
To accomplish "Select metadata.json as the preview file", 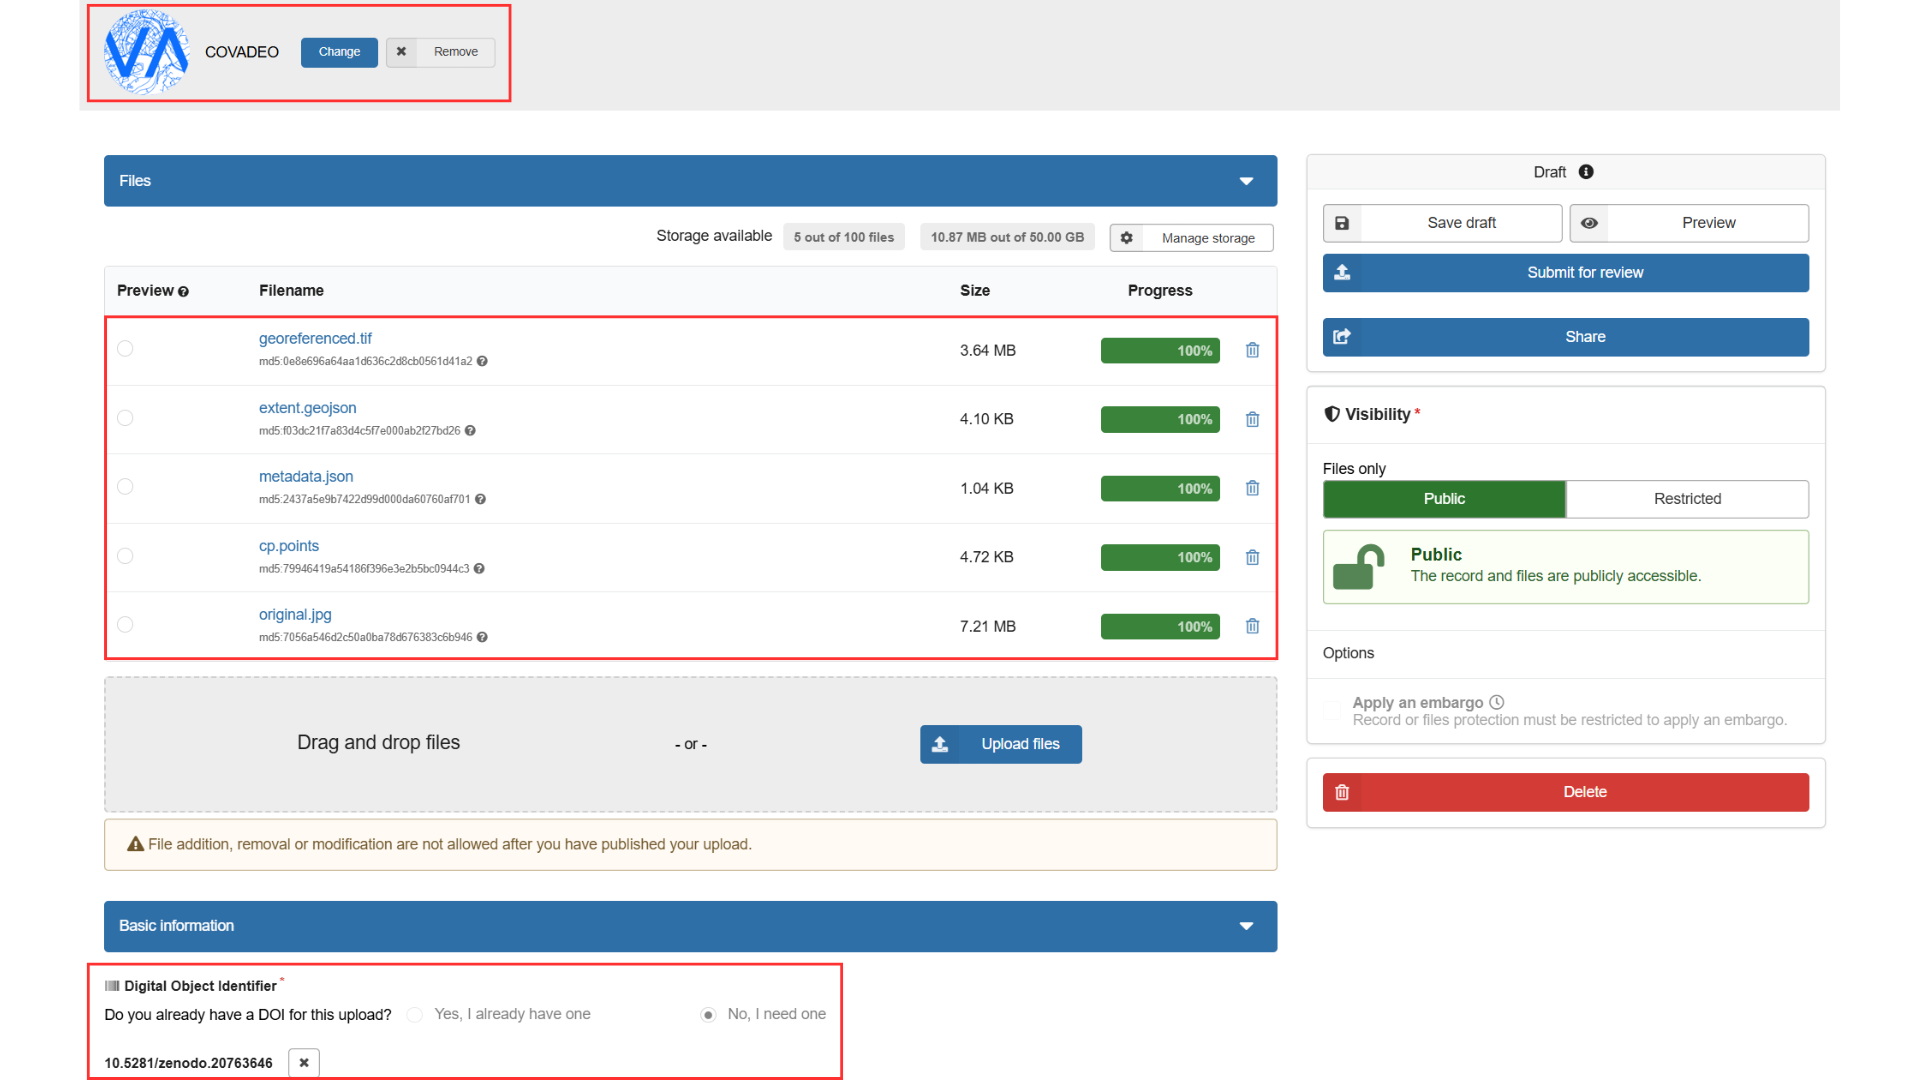I will [125, 486].
